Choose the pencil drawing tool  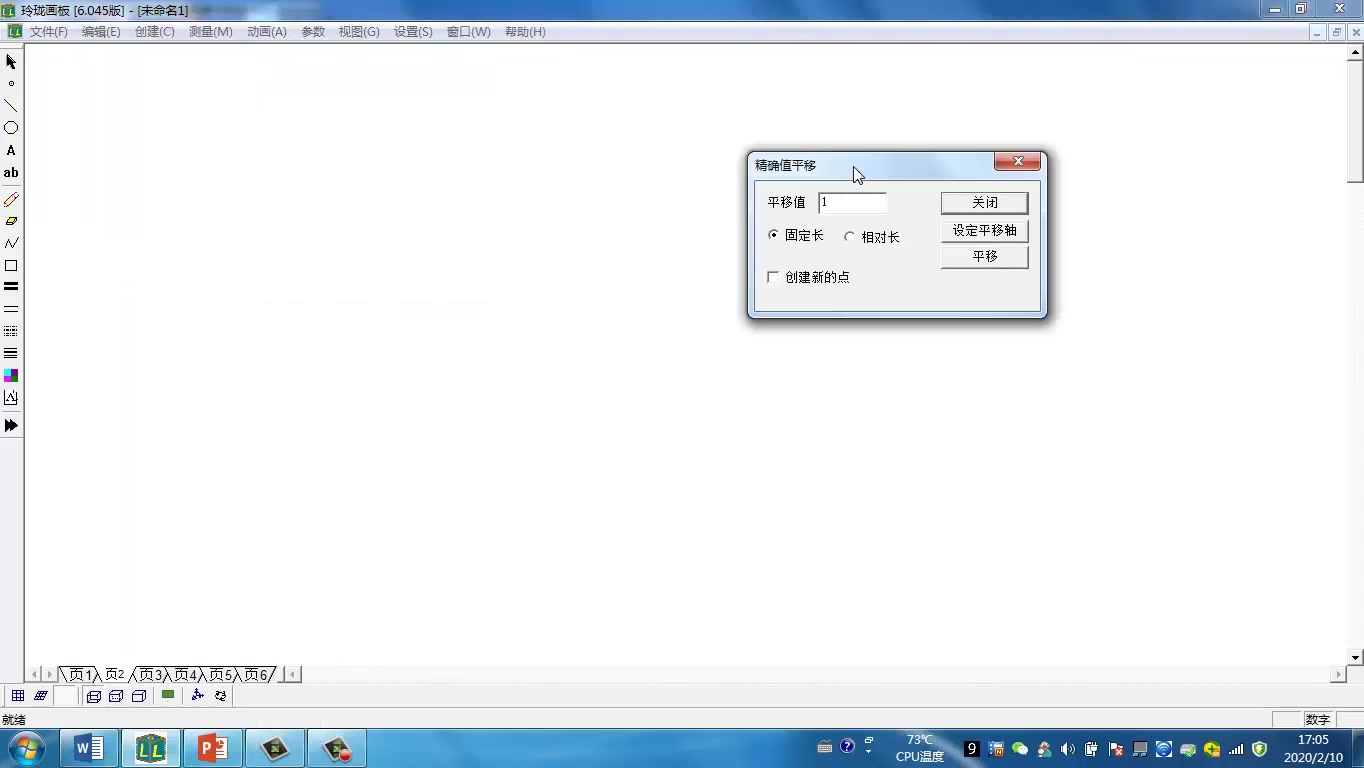point(11,199)
